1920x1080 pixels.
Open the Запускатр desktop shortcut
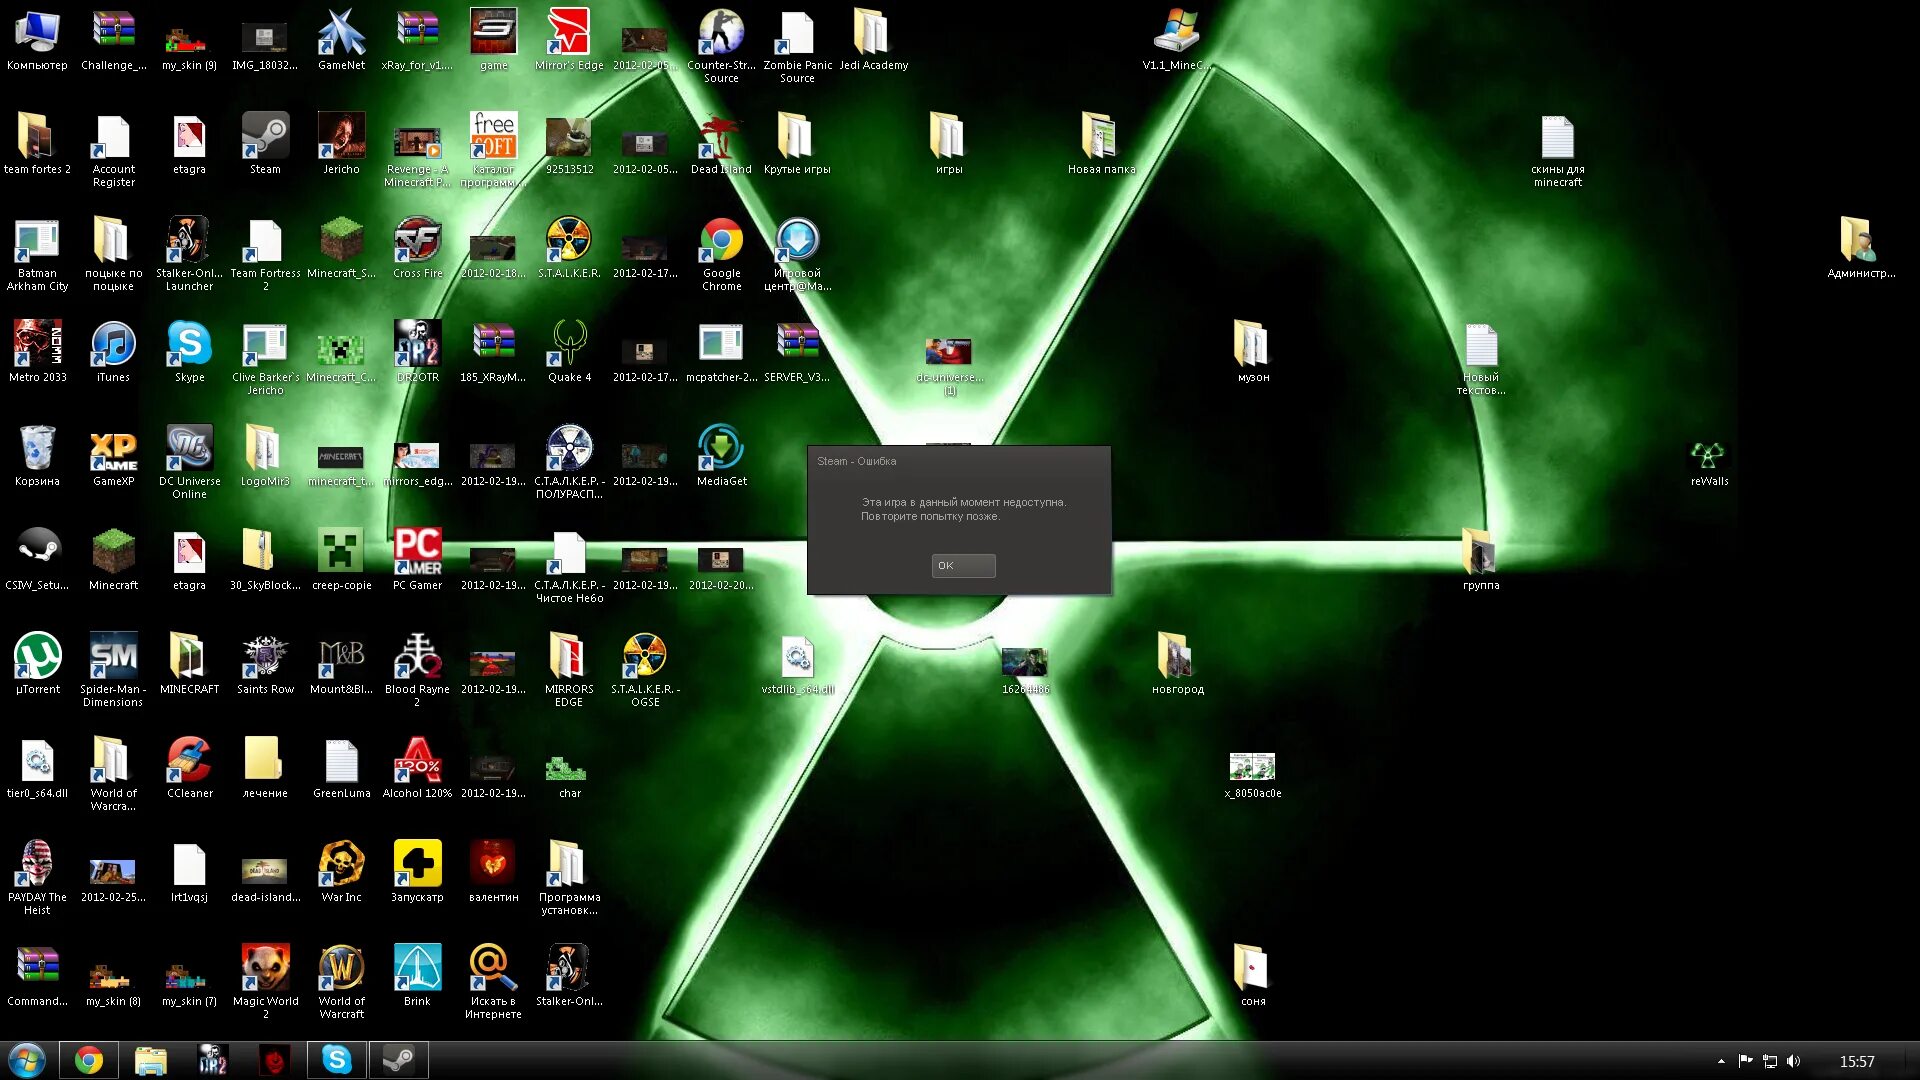pos(417,864)
